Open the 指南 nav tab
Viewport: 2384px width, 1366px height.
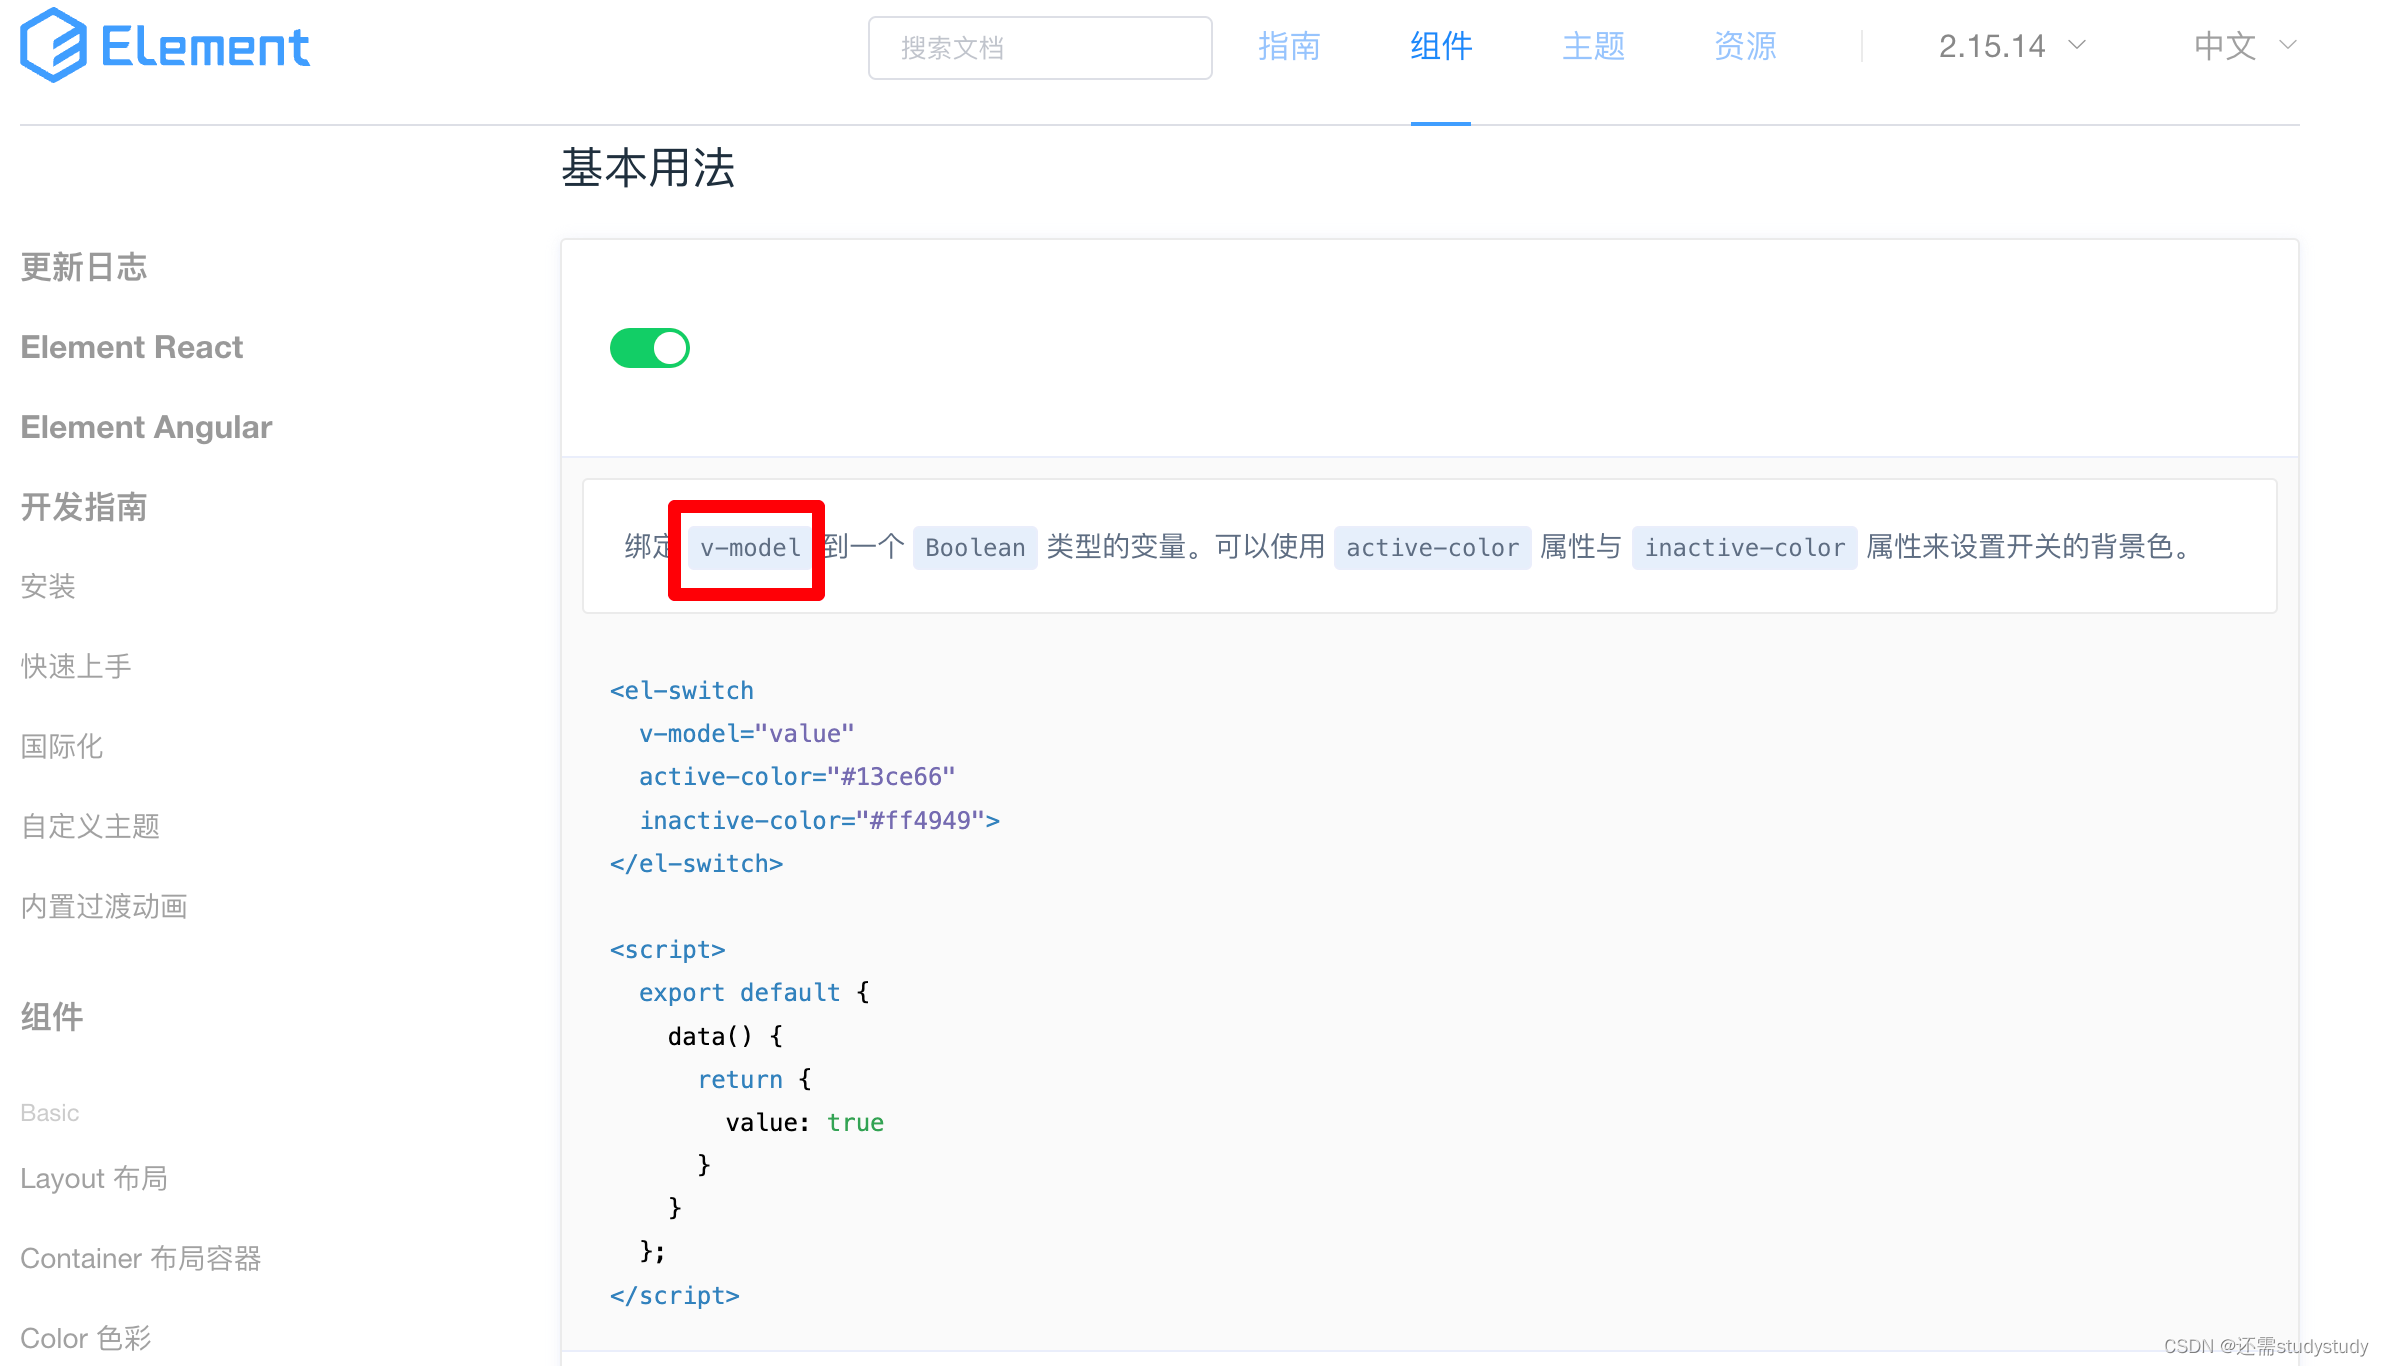tap(1289, 46)
